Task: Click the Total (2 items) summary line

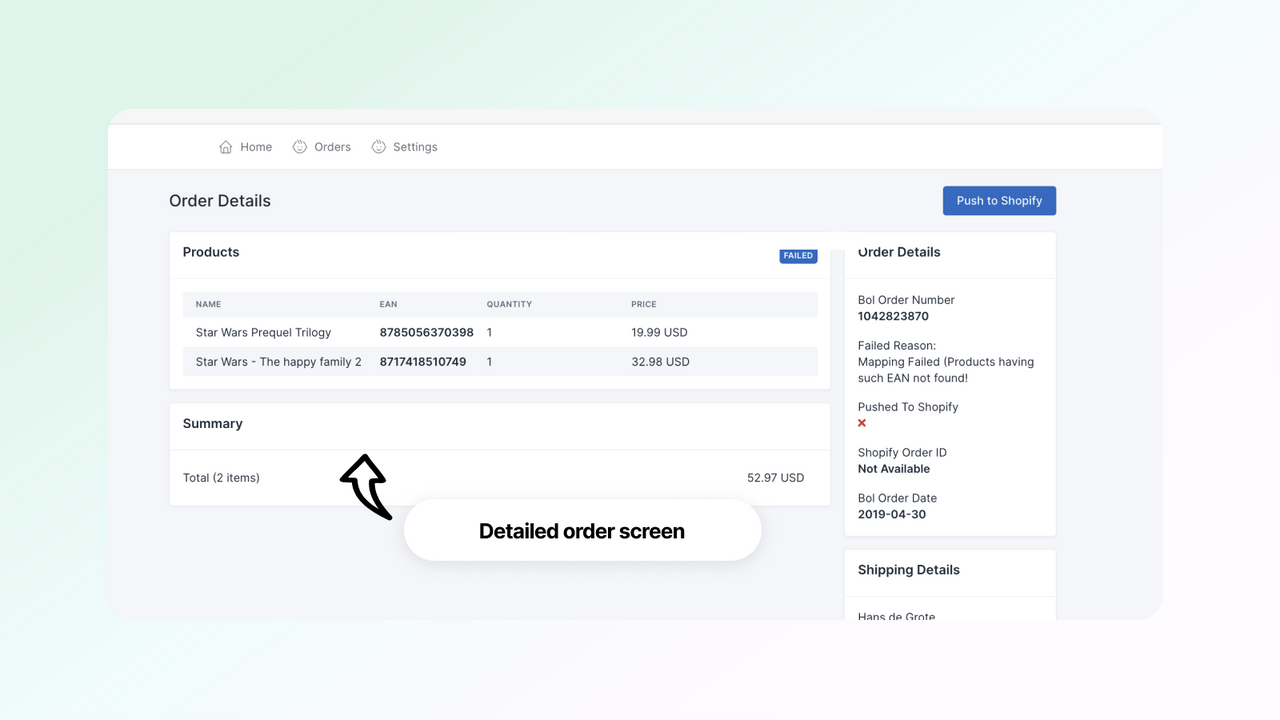Action: 221,478
